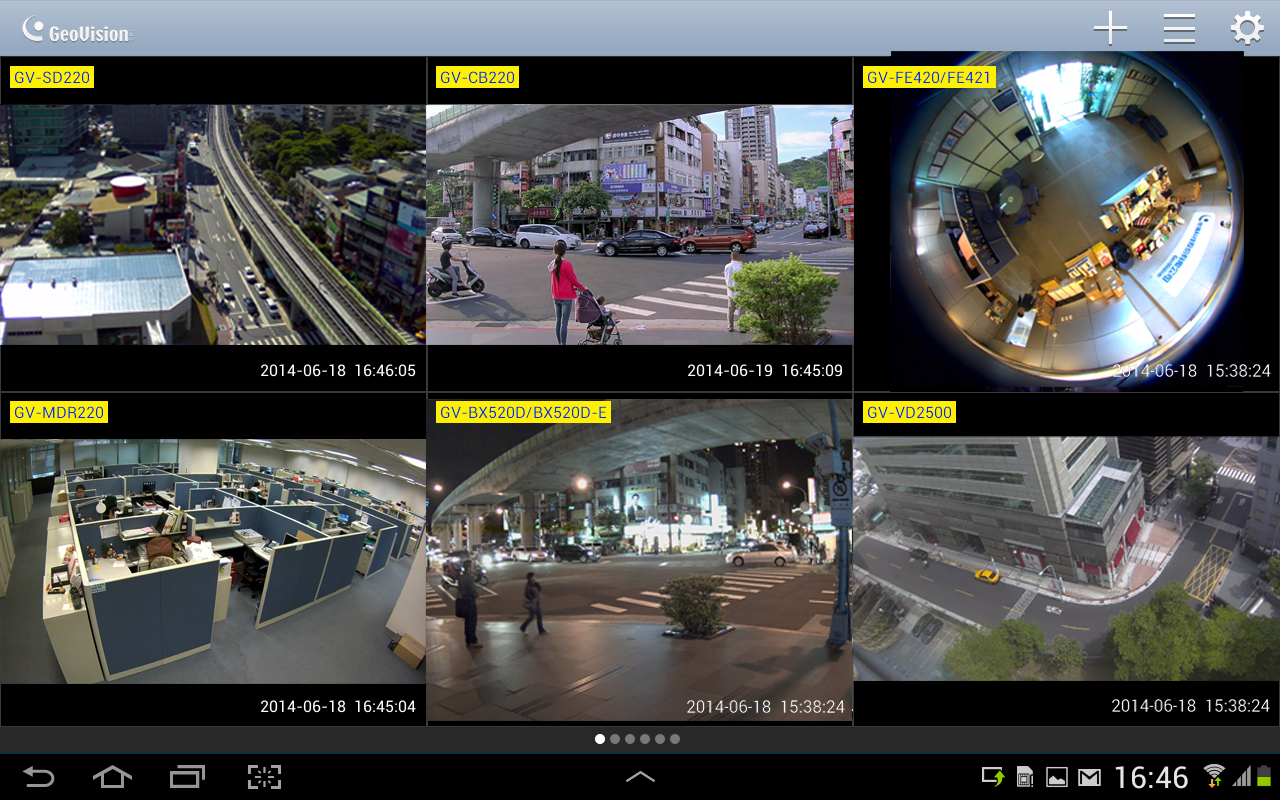Open the GeoVision settings gear
The height and width of the screenshot is (800, 1280).
pyautogui.click(x=1246, y=27)
